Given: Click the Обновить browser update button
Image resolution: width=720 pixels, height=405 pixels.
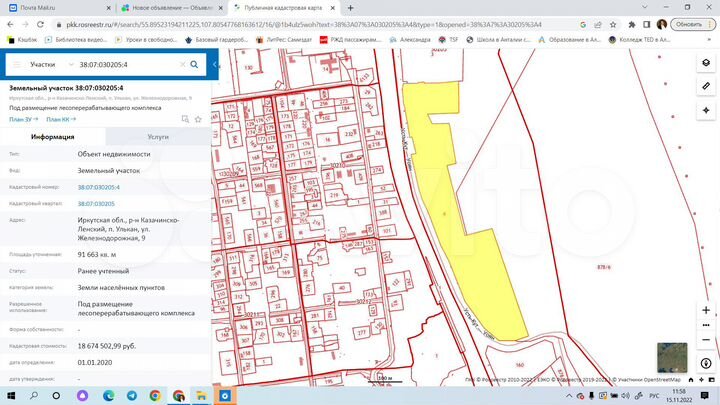Looking at the screenshot, I should tap(687, 23).
